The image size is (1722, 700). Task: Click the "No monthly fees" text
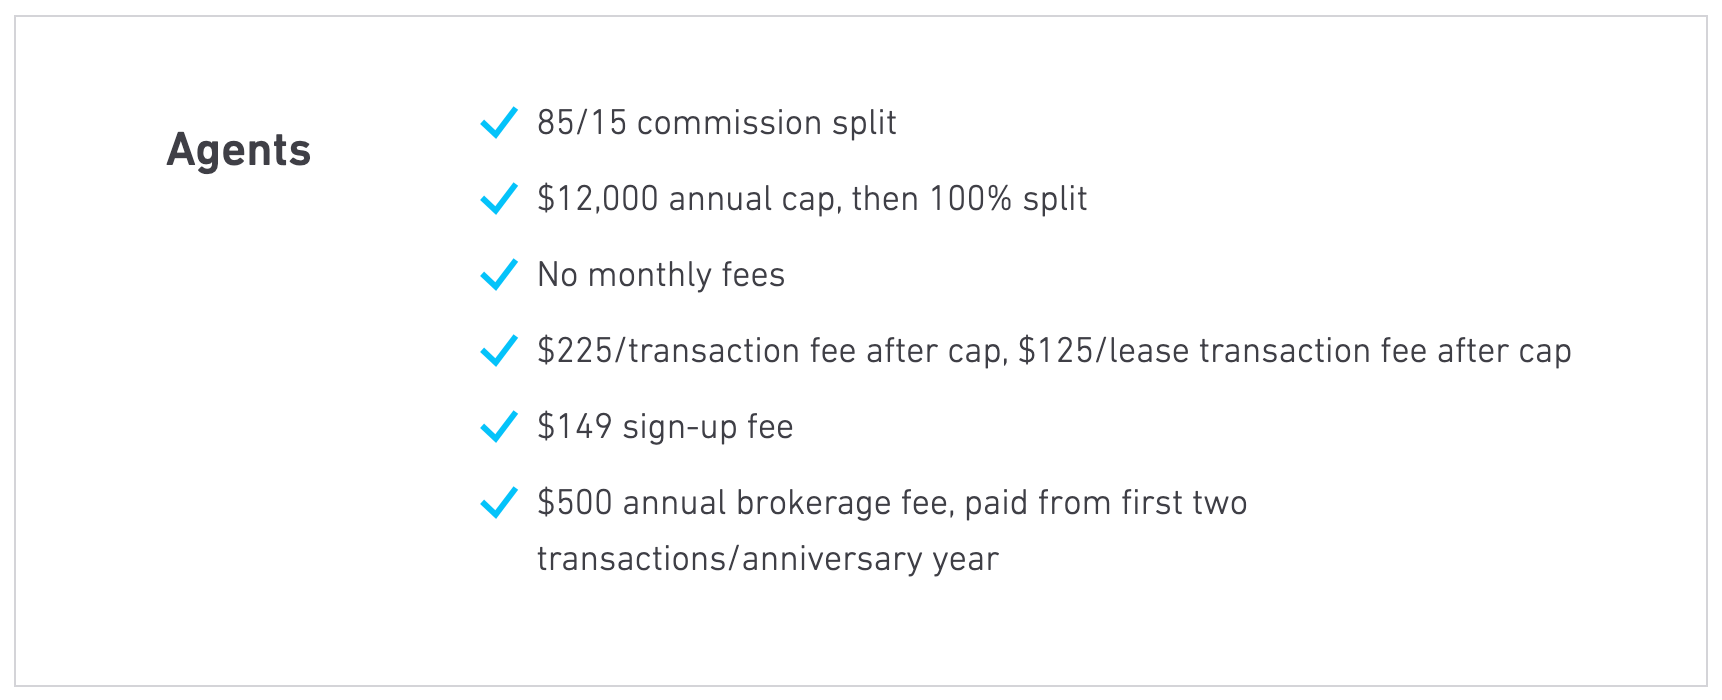point(661,275)
